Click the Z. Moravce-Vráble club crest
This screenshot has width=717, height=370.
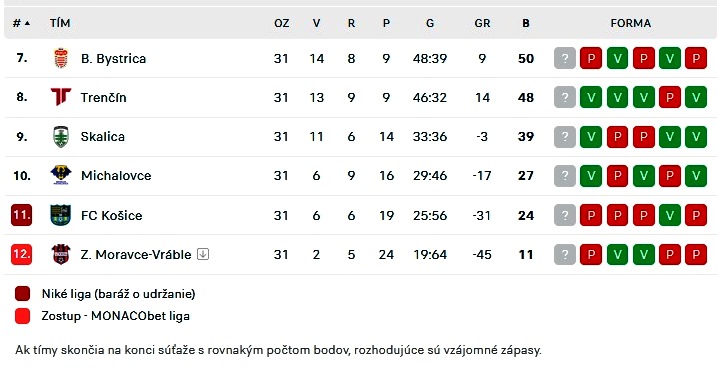tap(61, 254)
